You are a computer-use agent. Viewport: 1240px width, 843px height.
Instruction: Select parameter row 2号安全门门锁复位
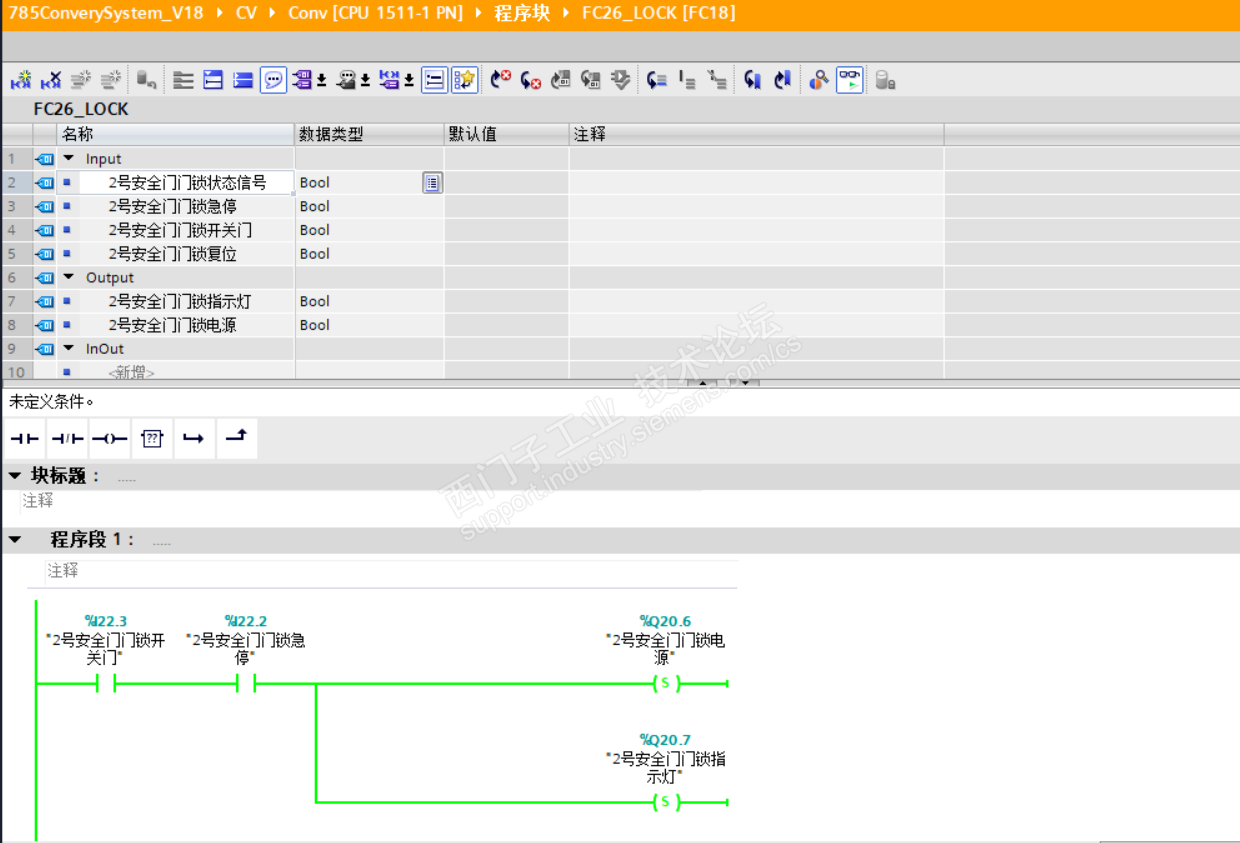[x=173, y=254]
